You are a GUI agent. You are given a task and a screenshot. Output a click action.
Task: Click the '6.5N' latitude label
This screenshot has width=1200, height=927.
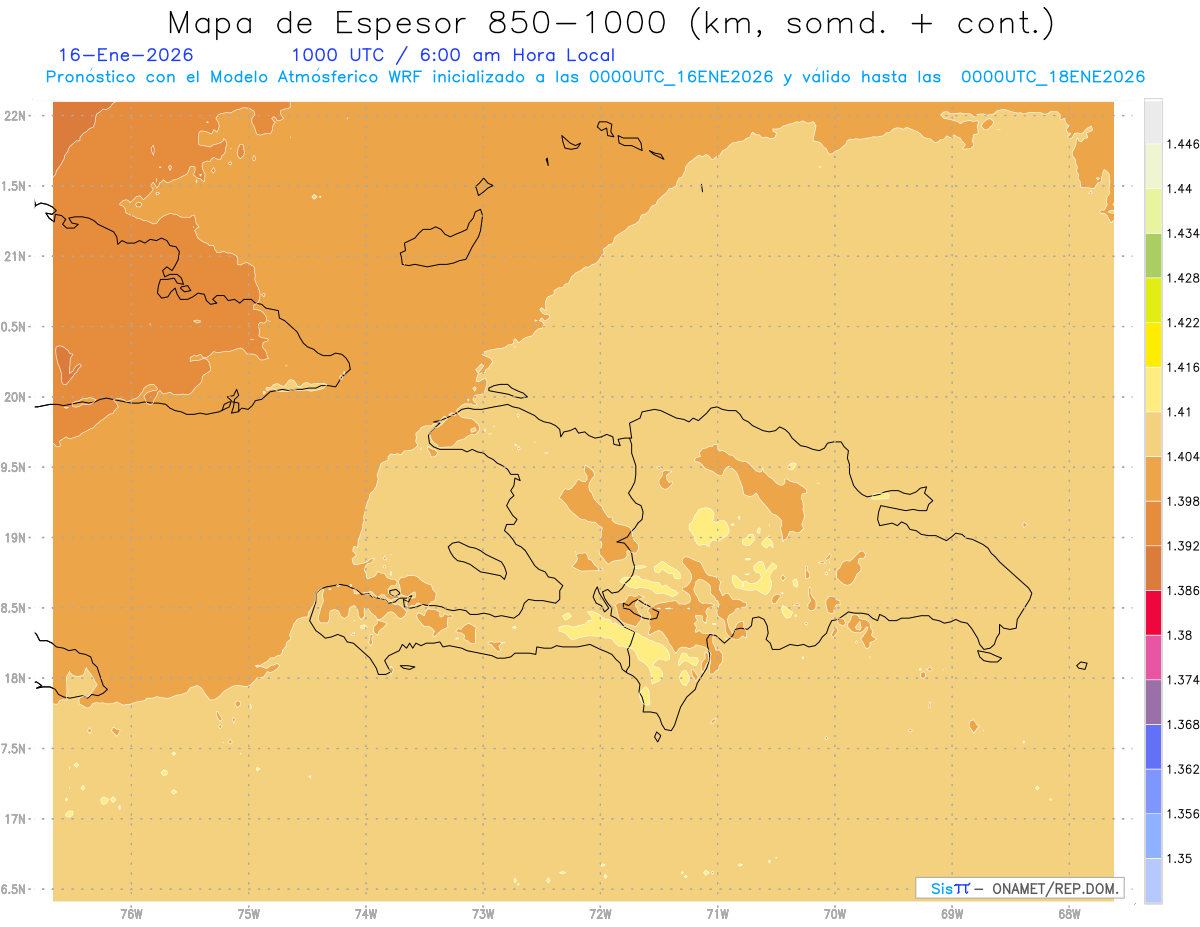tap(14, 889)
